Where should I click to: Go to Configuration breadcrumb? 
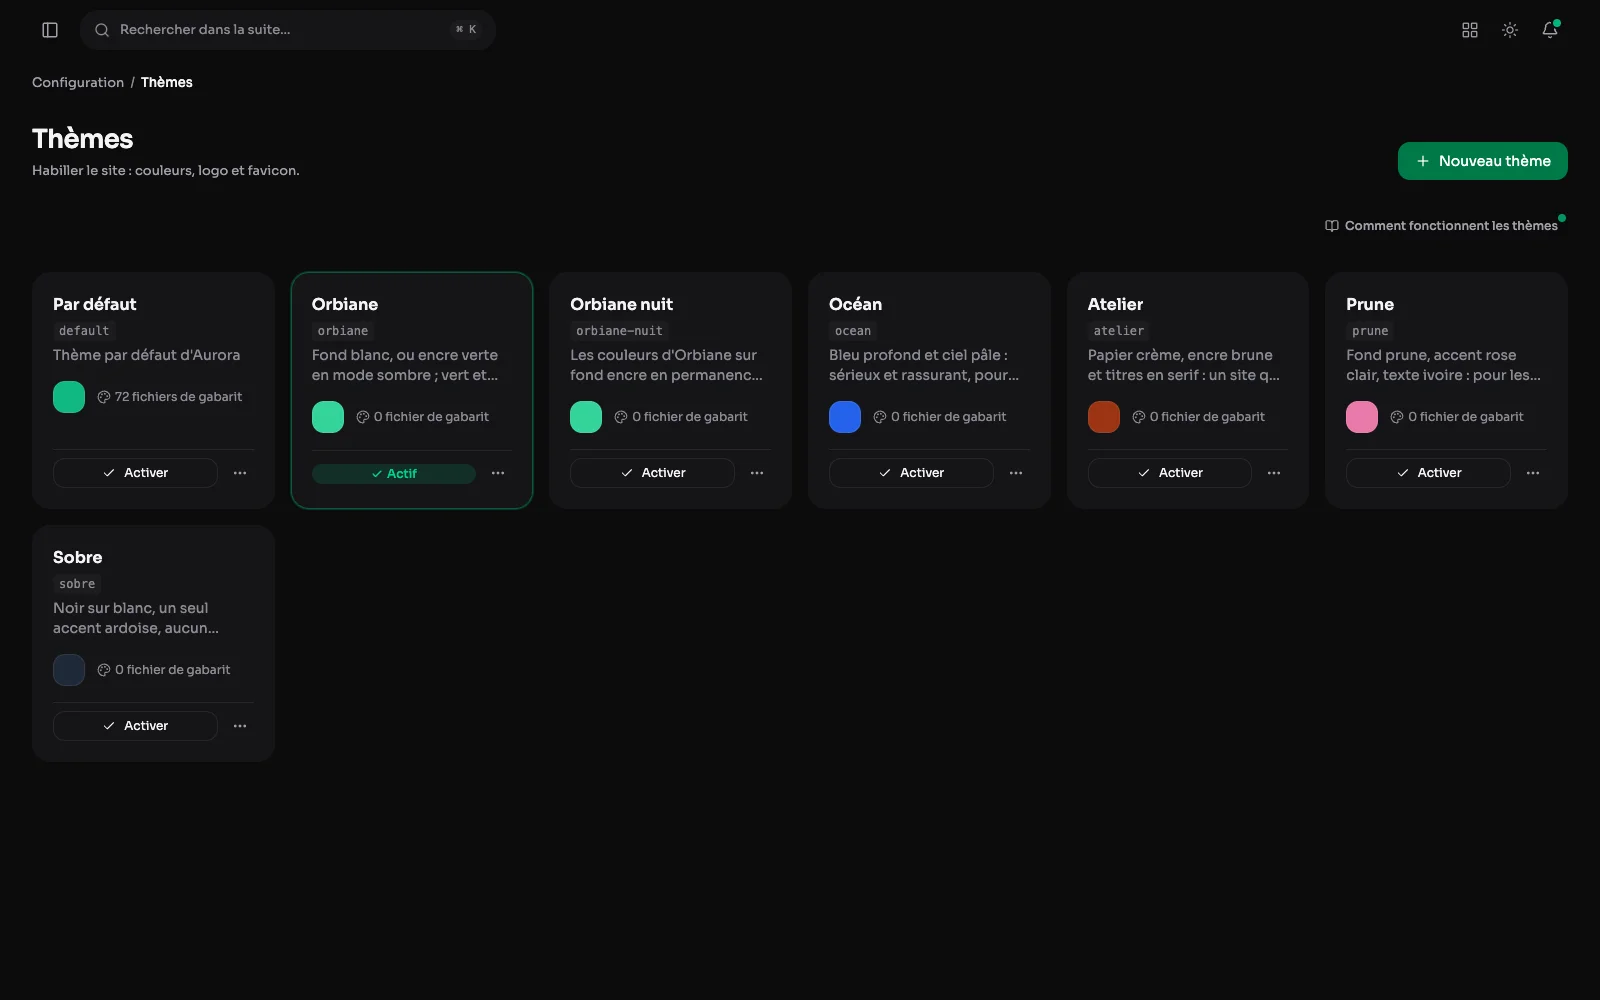pos(78,82)
